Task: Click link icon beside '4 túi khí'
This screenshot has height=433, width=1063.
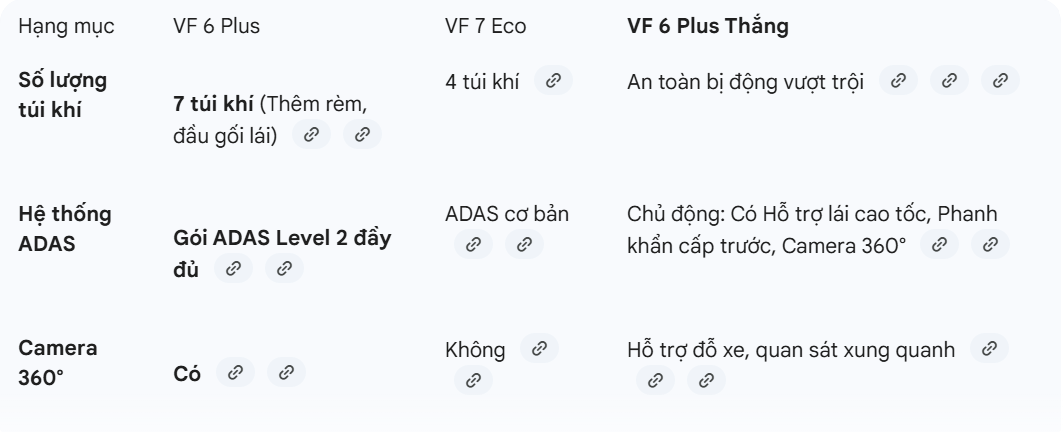Action: (x=554, y=81)
